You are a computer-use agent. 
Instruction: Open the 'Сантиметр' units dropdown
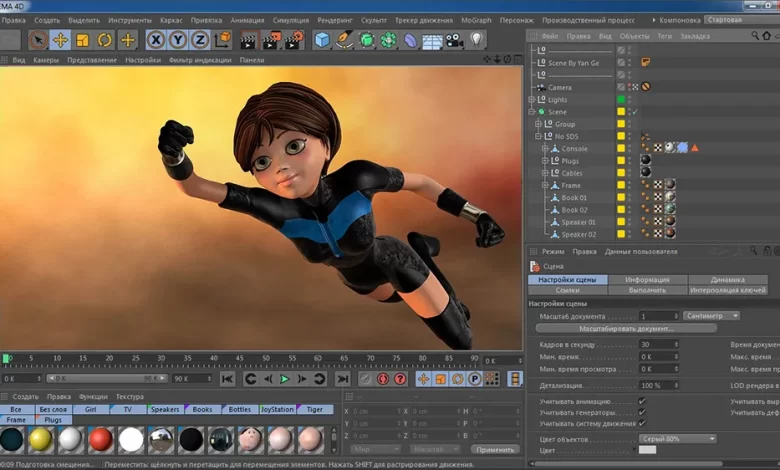[x=712, y=316]
